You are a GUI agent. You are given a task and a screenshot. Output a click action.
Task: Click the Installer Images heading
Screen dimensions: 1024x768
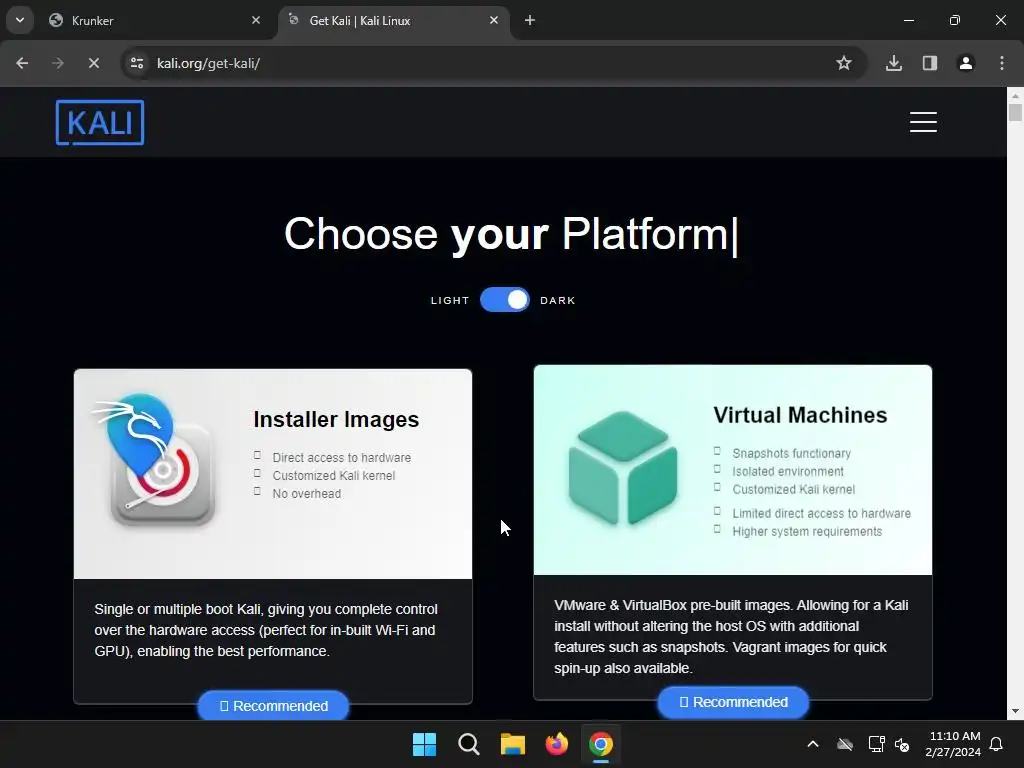[336, 419]
